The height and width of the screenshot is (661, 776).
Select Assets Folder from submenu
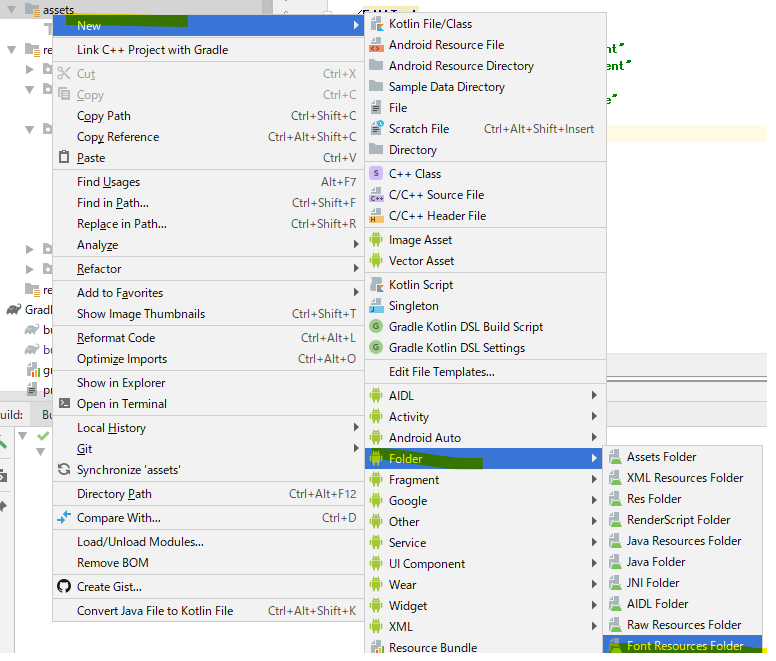tap(661, 457)
